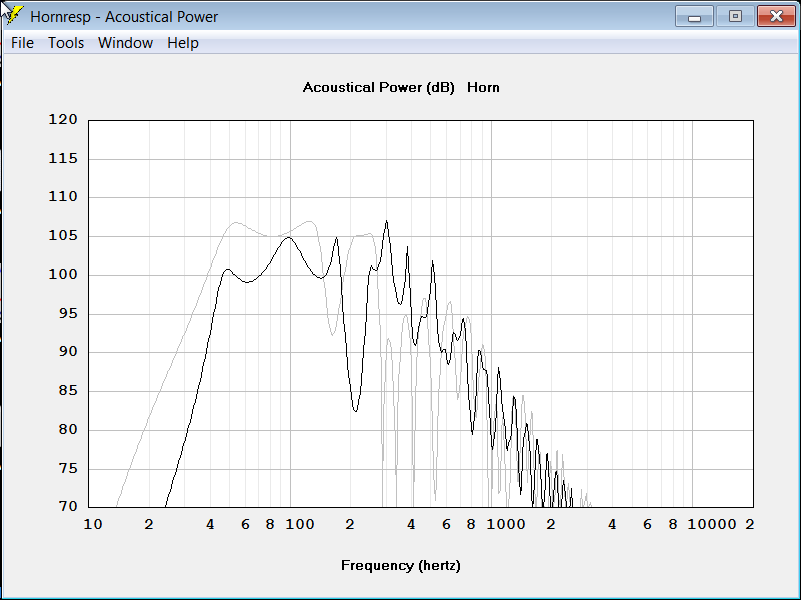Minimize the Hornresp Acoustical Power window
This screenshot has width=801, height=600.
[694, 16]
